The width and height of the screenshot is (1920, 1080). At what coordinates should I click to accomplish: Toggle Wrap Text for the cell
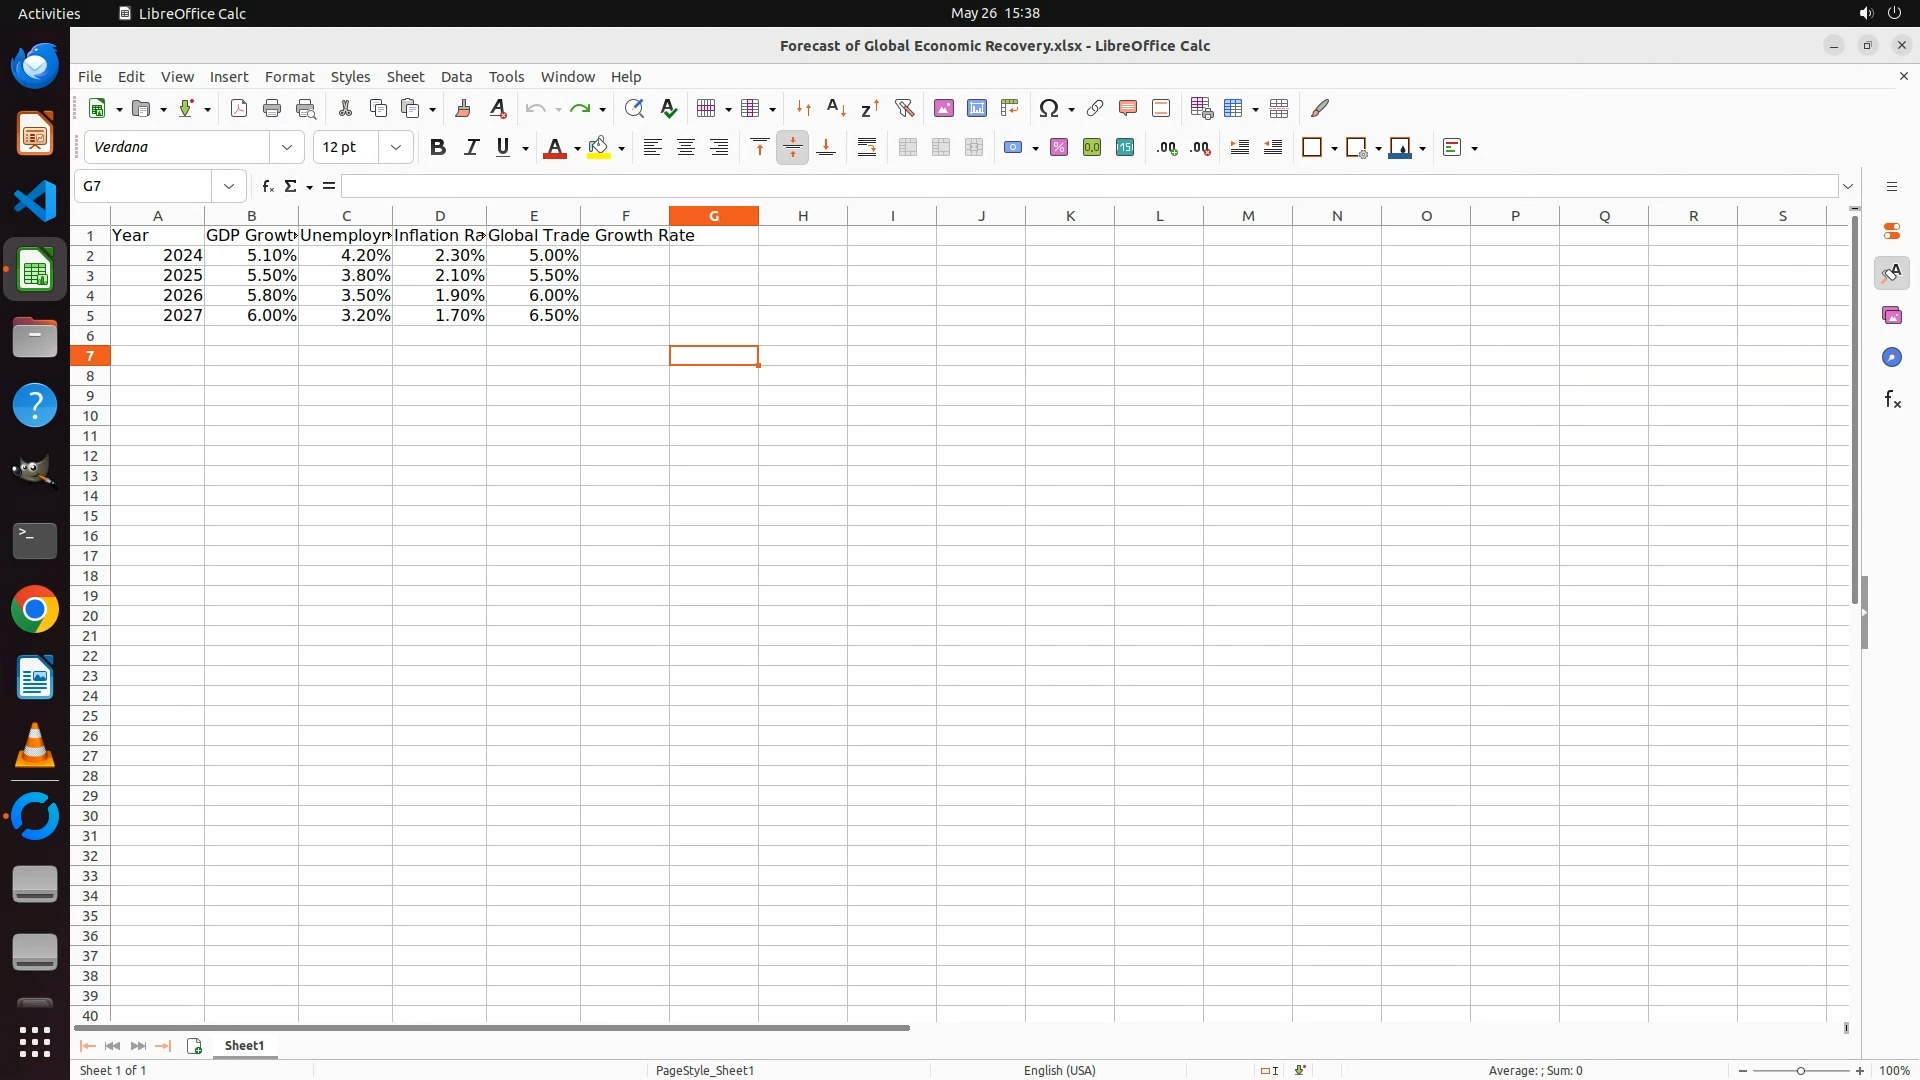tap(867, 148)
